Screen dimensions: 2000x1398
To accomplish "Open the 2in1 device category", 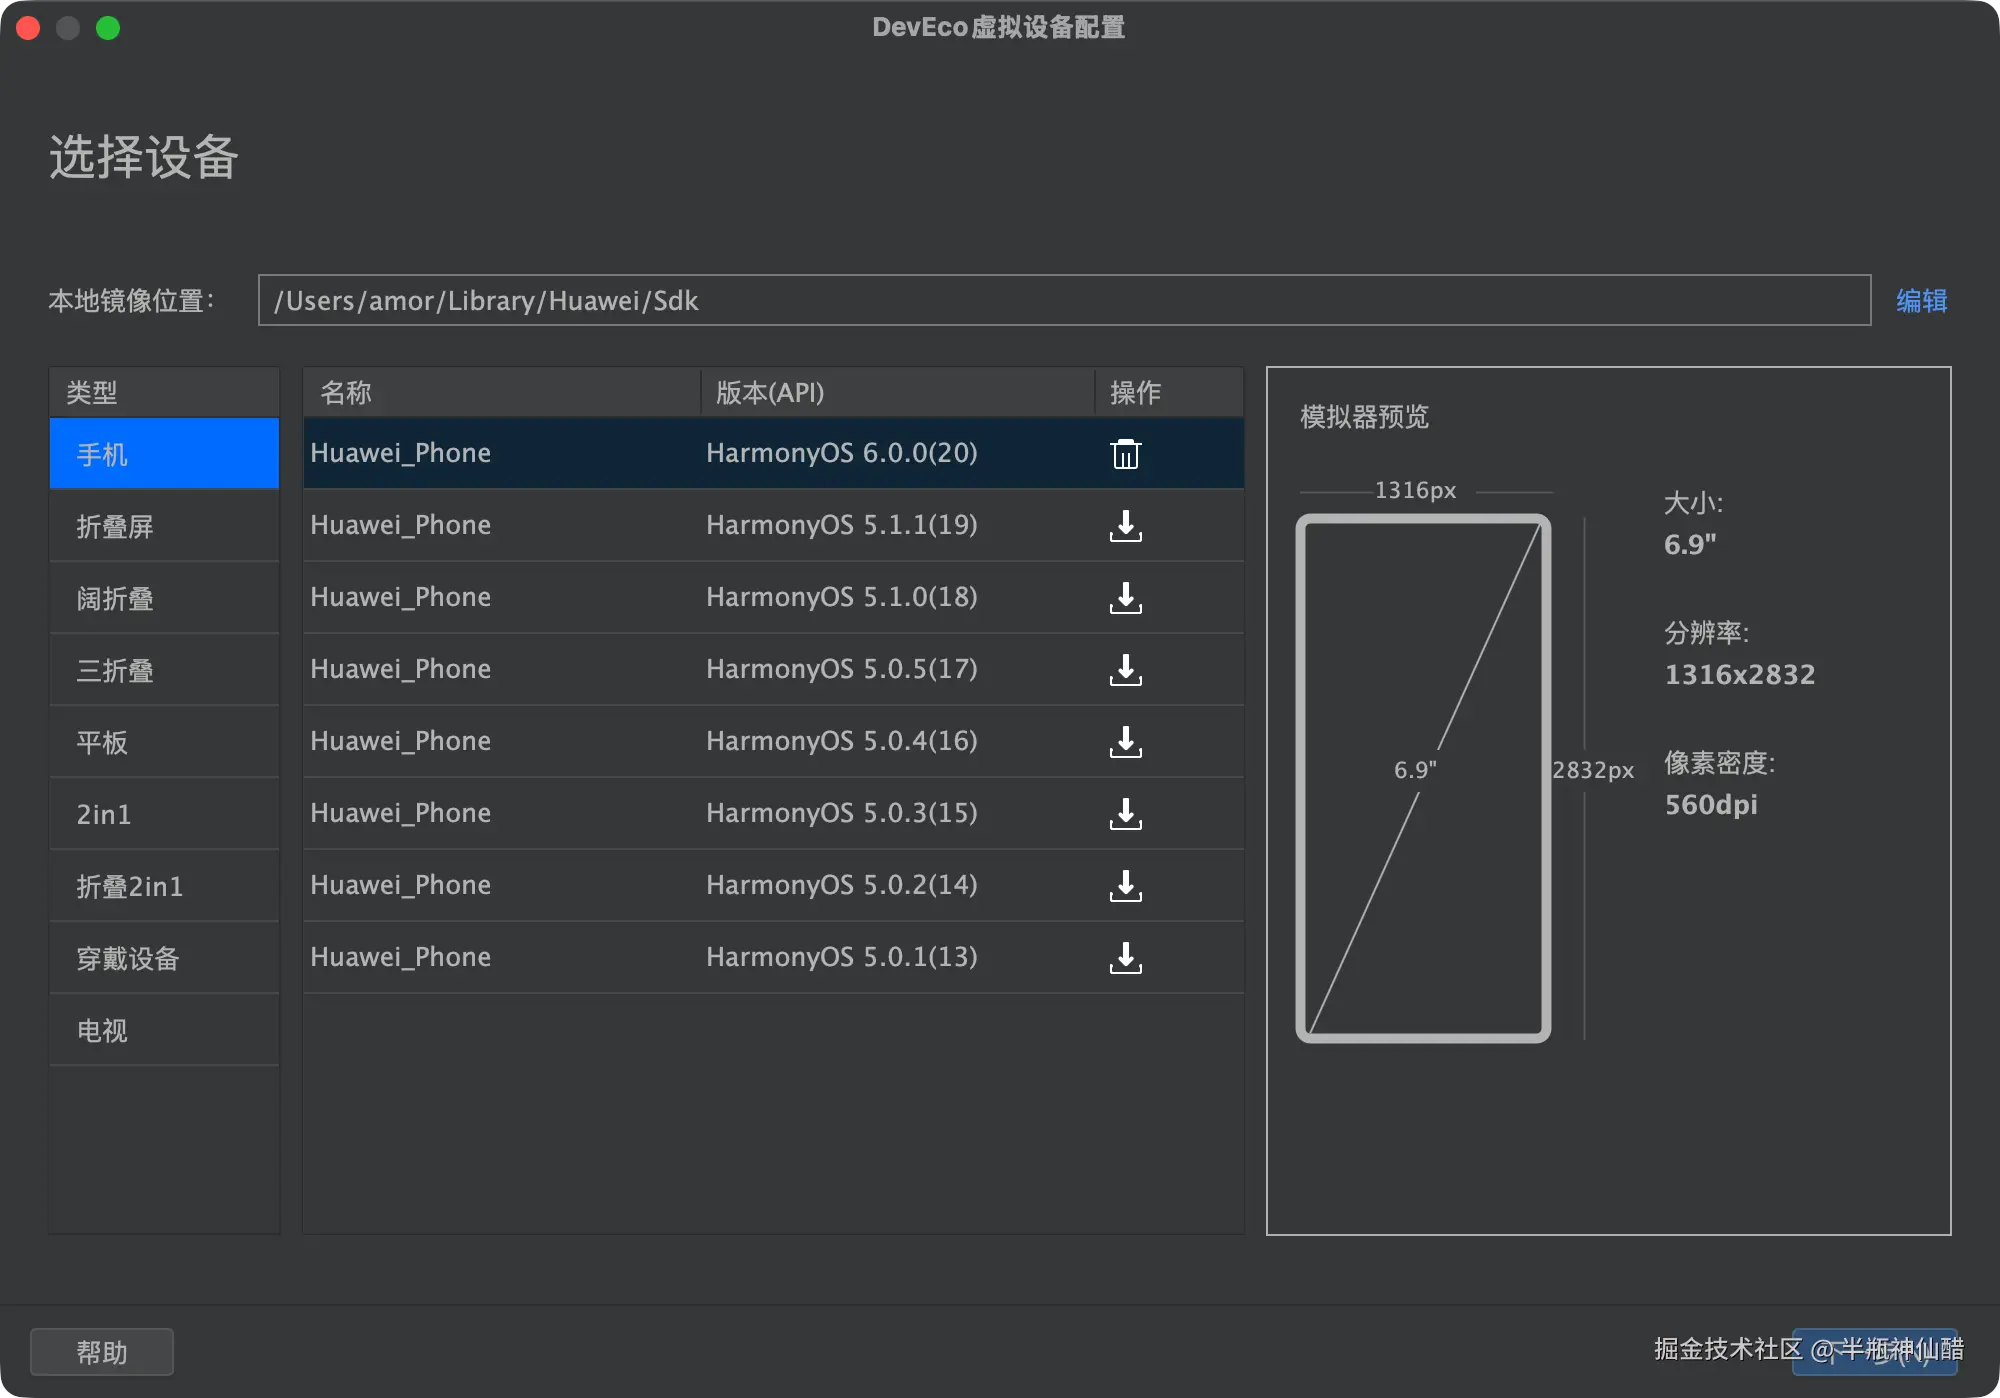I will click(164, 814).
